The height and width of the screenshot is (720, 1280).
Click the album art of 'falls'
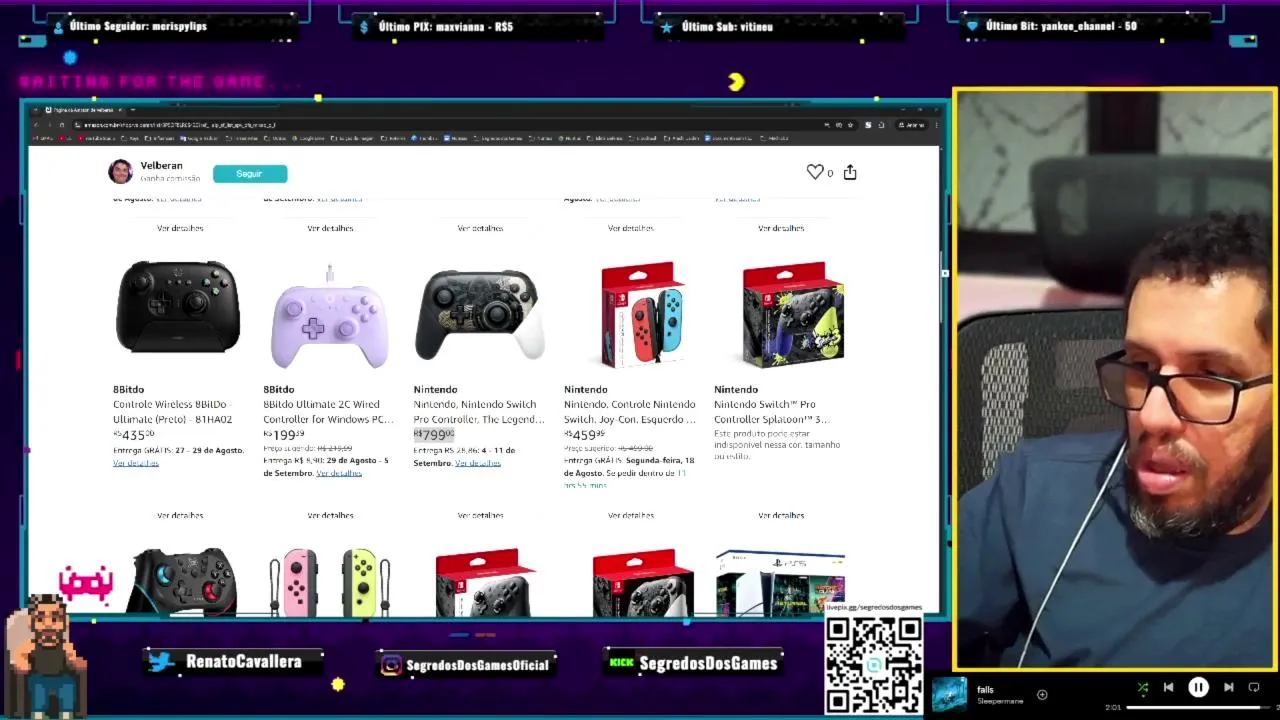click(950, 694)
